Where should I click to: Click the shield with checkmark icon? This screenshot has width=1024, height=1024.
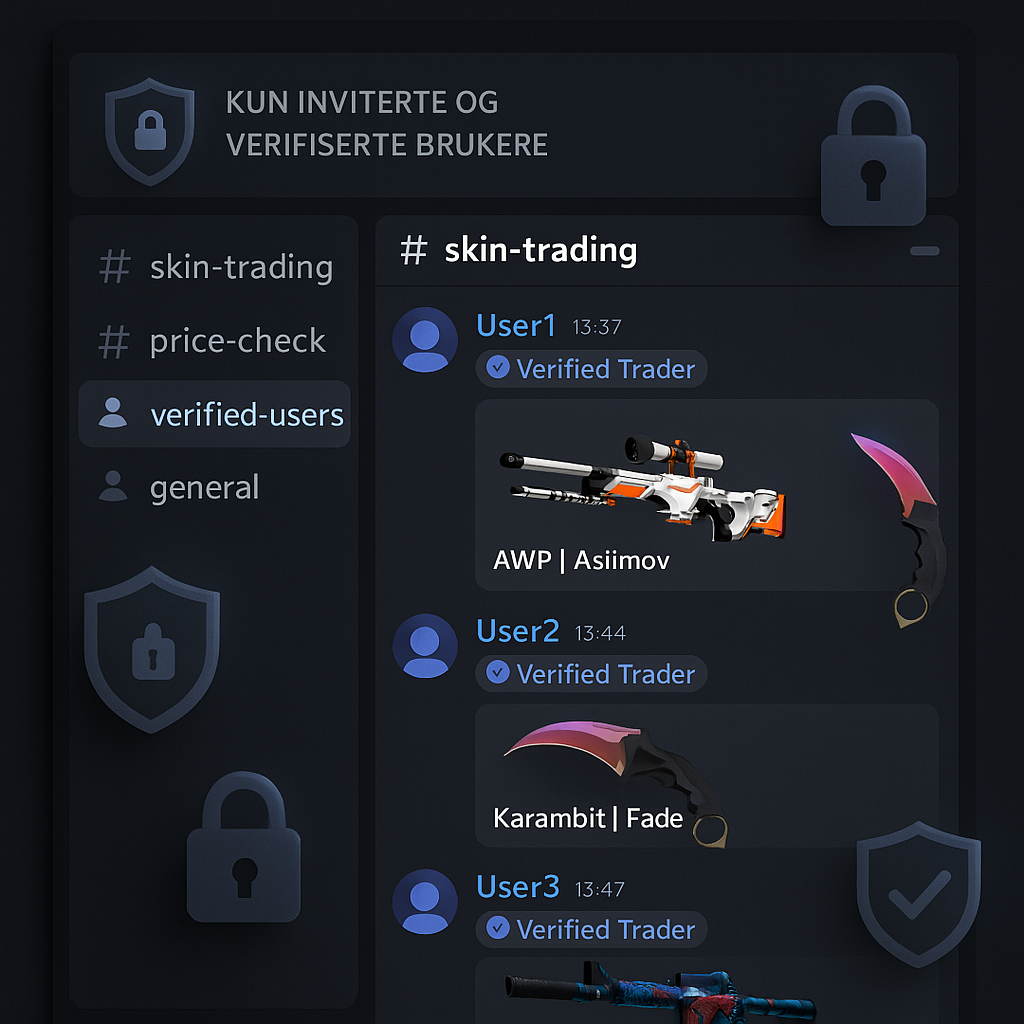pyautogui.click(x=919, y=895)
